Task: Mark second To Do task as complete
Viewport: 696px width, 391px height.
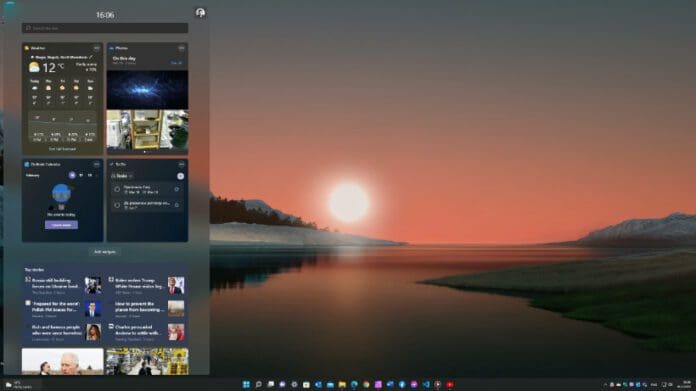Action: click(117, 205)
